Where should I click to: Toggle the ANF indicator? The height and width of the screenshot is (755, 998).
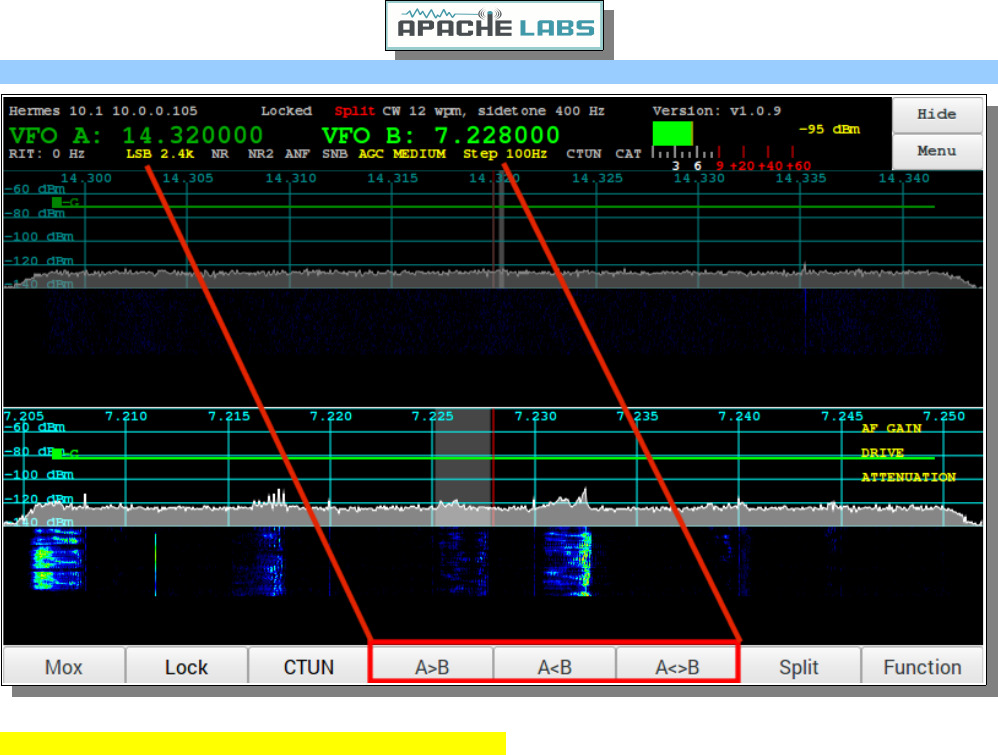coord(297,154)
